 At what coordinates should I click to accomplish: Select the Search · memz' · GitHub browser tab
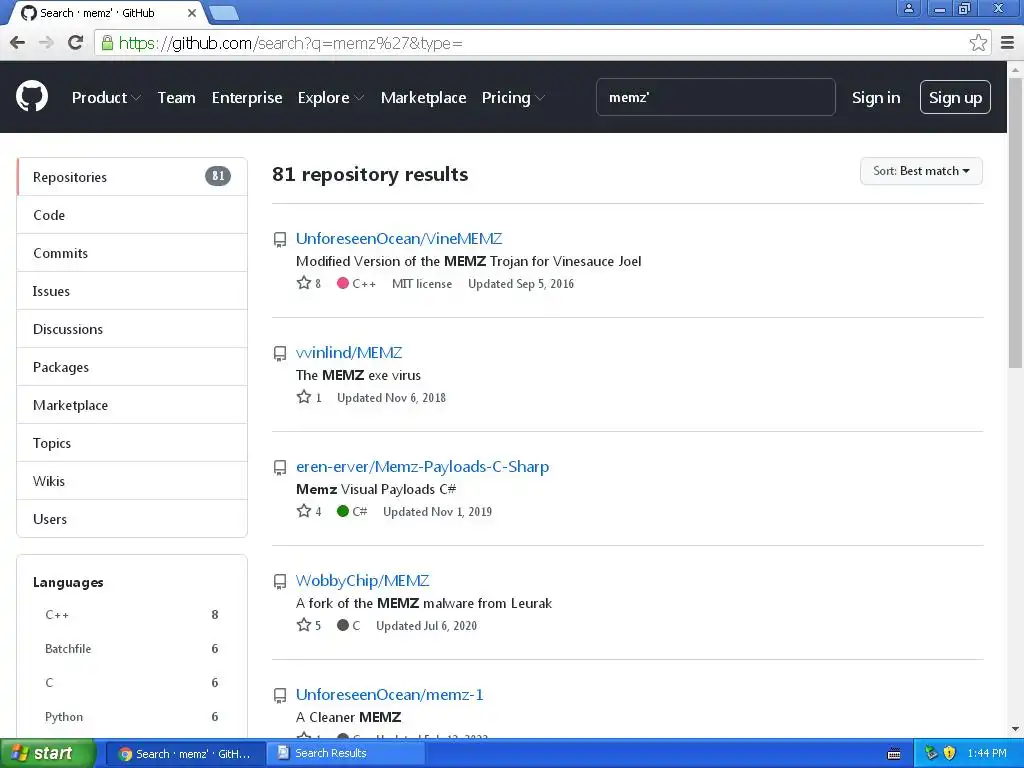(108, 13)
